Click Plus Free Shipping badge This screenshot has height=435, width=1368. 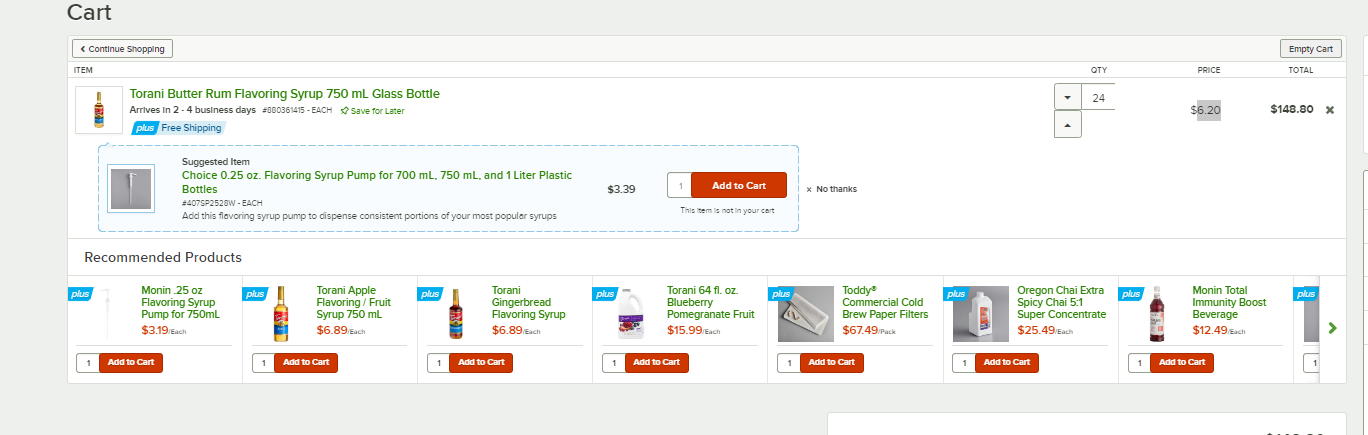coord(178,128)
